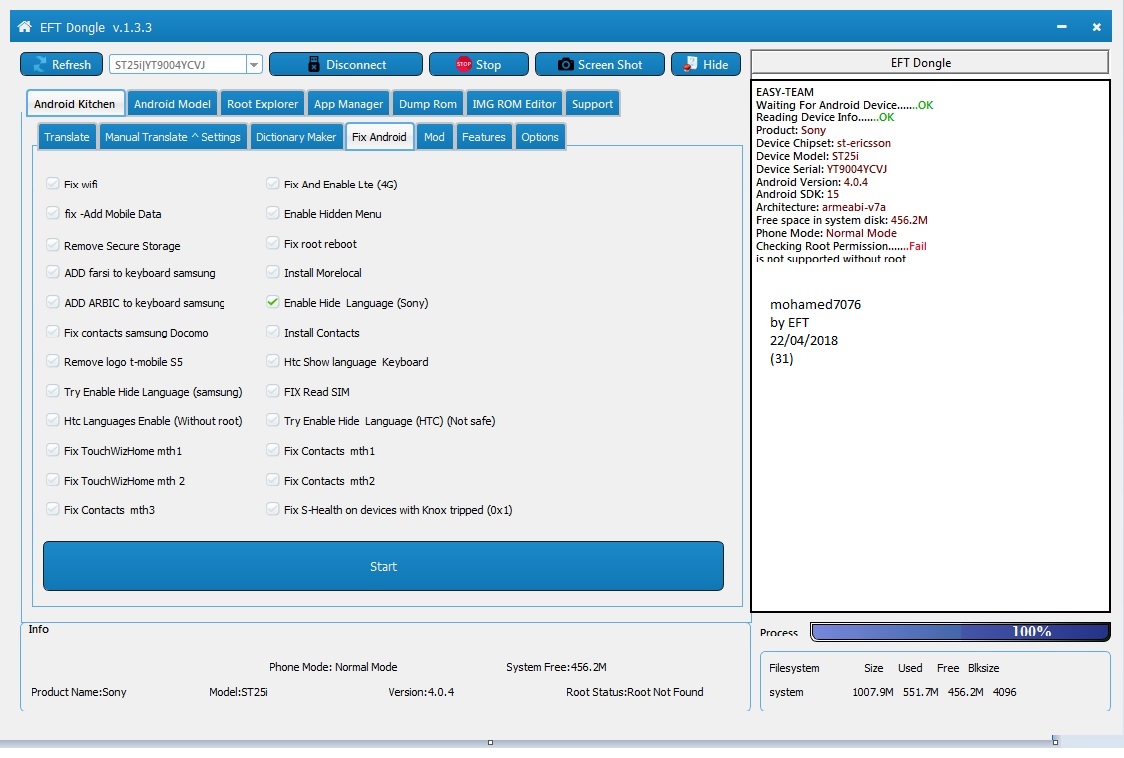Screen dimensions: 1124x758
Task: Open the Mod sub-tab
Action: pyautogui.click(x=434, y=137)
